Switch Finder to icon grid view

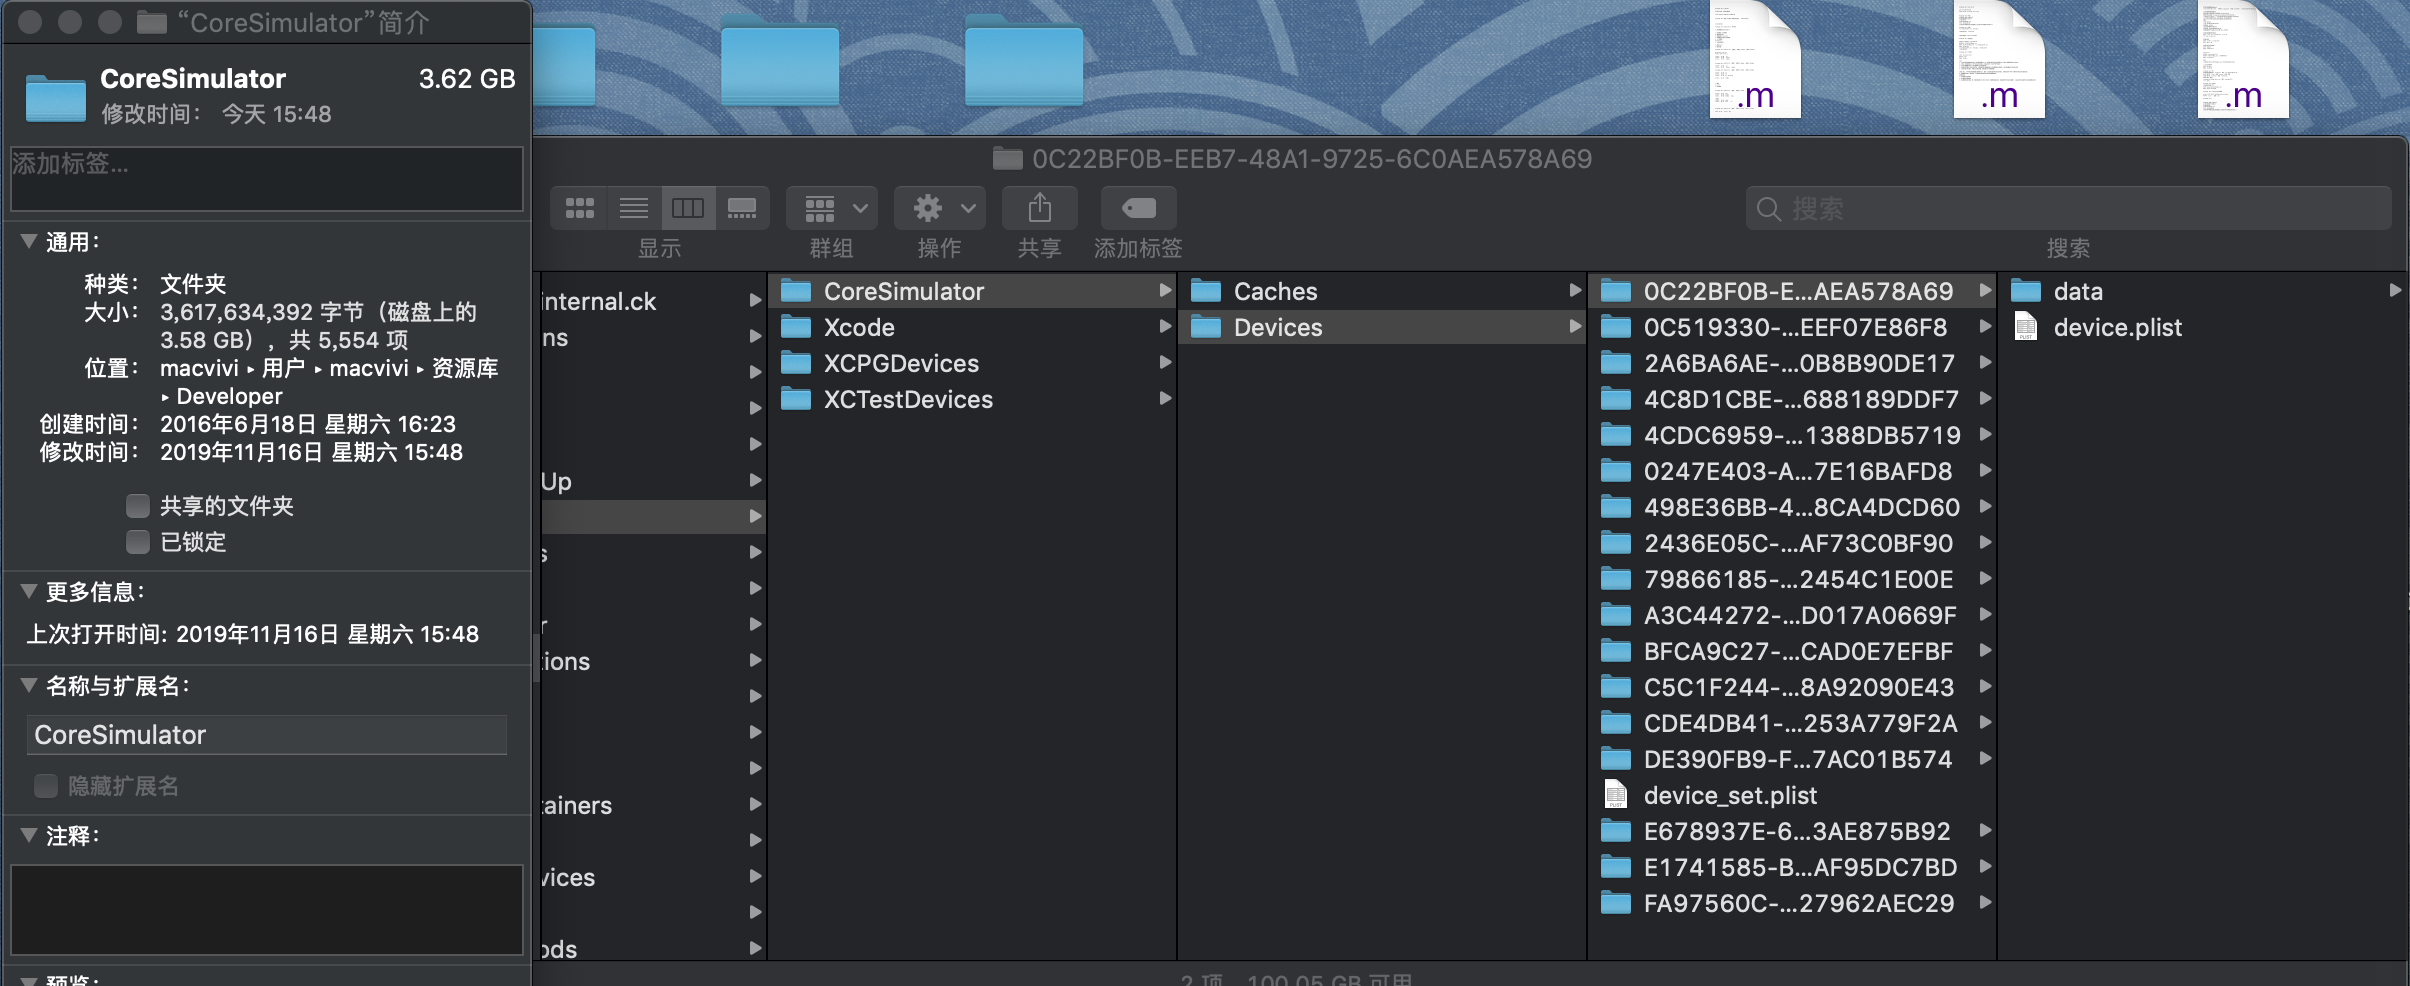[578, 207]
